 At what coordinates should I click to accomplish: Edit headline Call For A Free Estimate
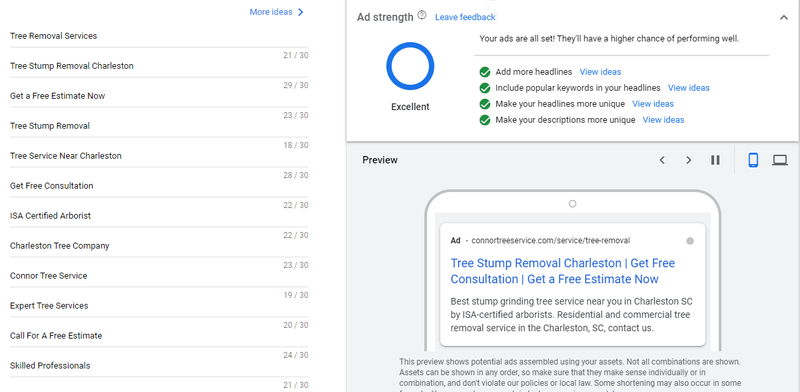pos(159,336)
